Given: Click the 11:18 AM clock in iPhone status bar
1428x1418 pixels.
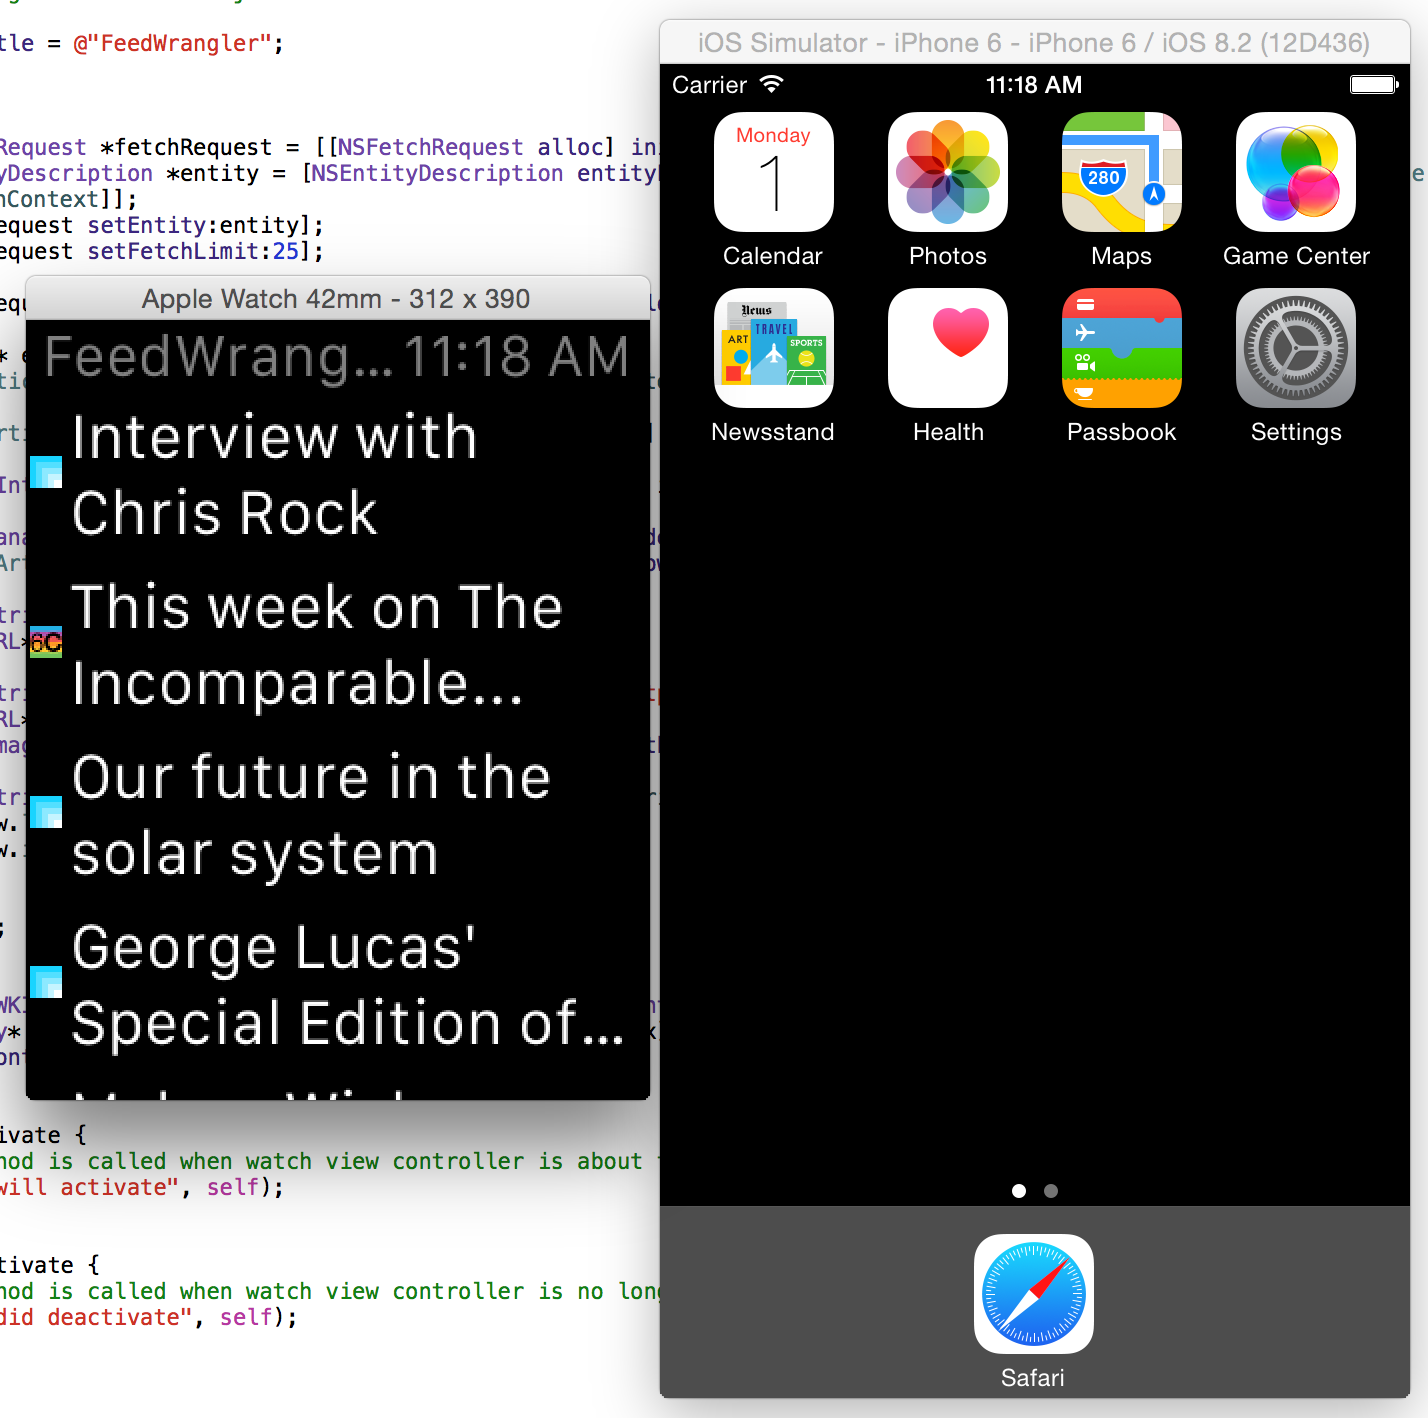Looking at the screenshot, I should click(x=1034, y=85).
